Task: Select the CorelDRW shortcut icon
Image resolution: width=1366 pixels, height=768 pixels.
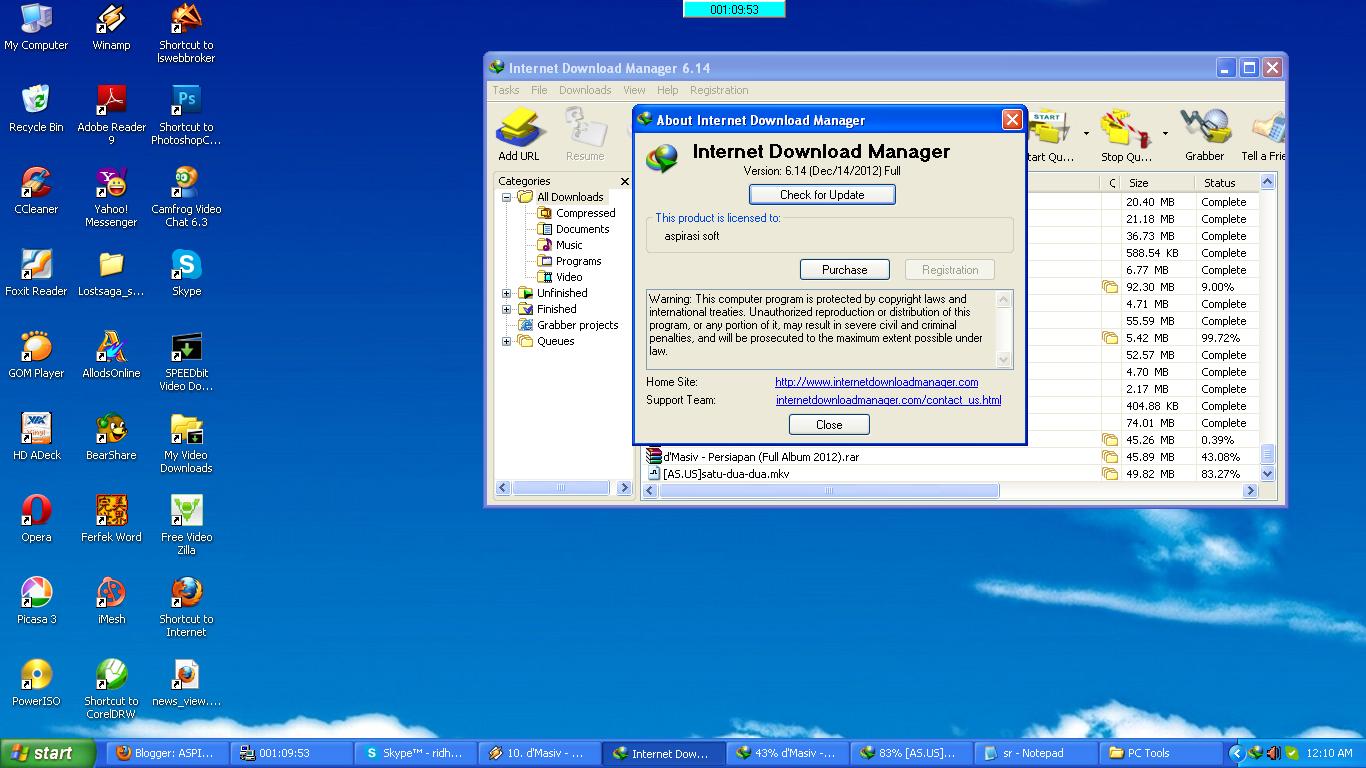Action: tap(111, 690)
